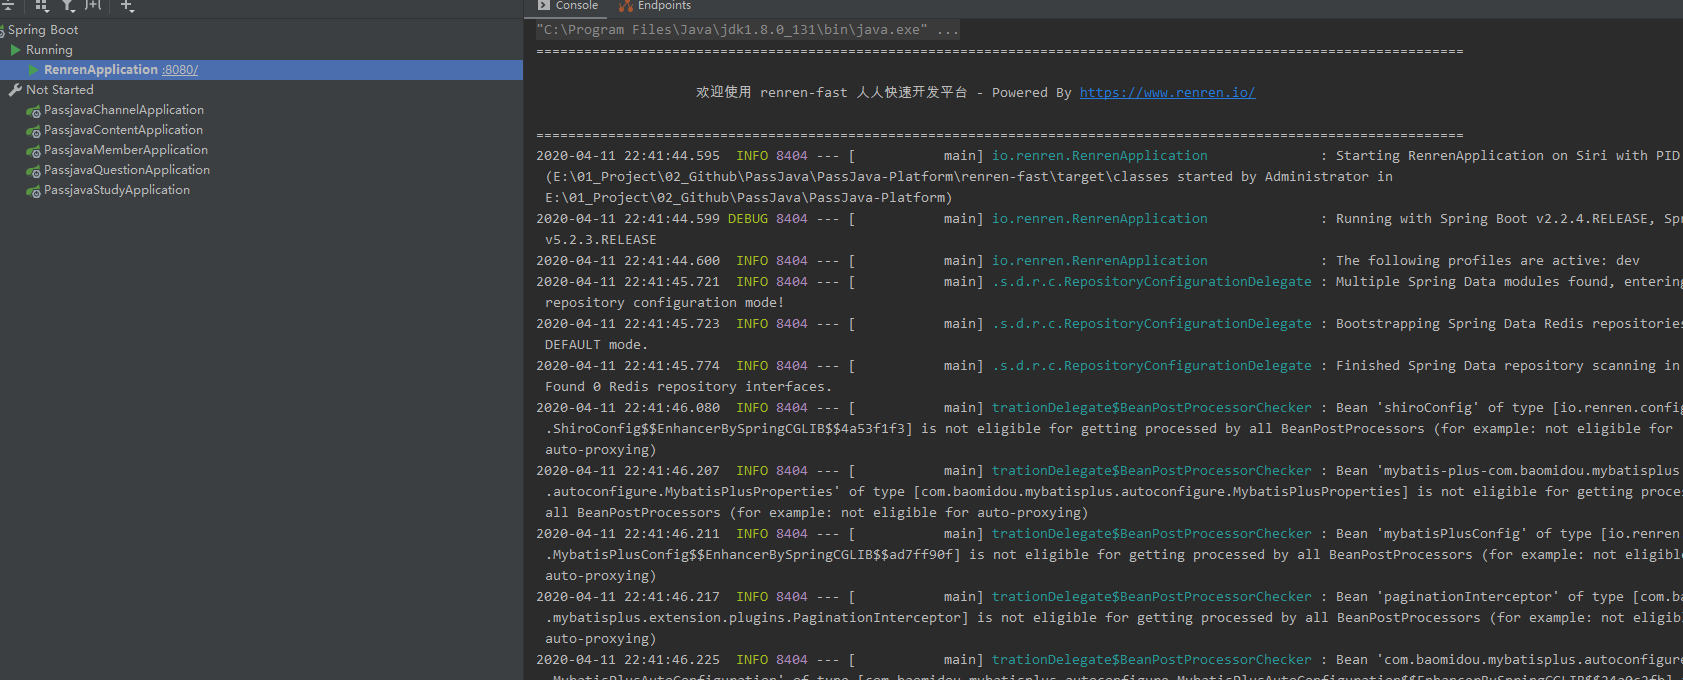Select PassjavaChannelApplication configuration

(123, 110)
